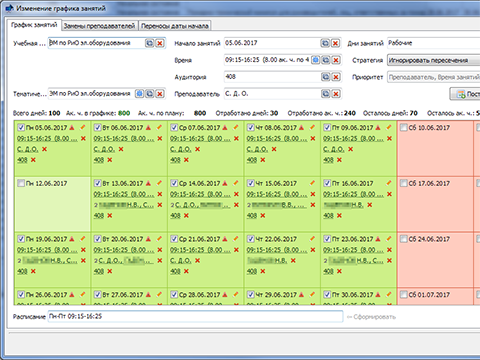
Task: Open selector icon for Аудитория field
Action: click(325, 77)
